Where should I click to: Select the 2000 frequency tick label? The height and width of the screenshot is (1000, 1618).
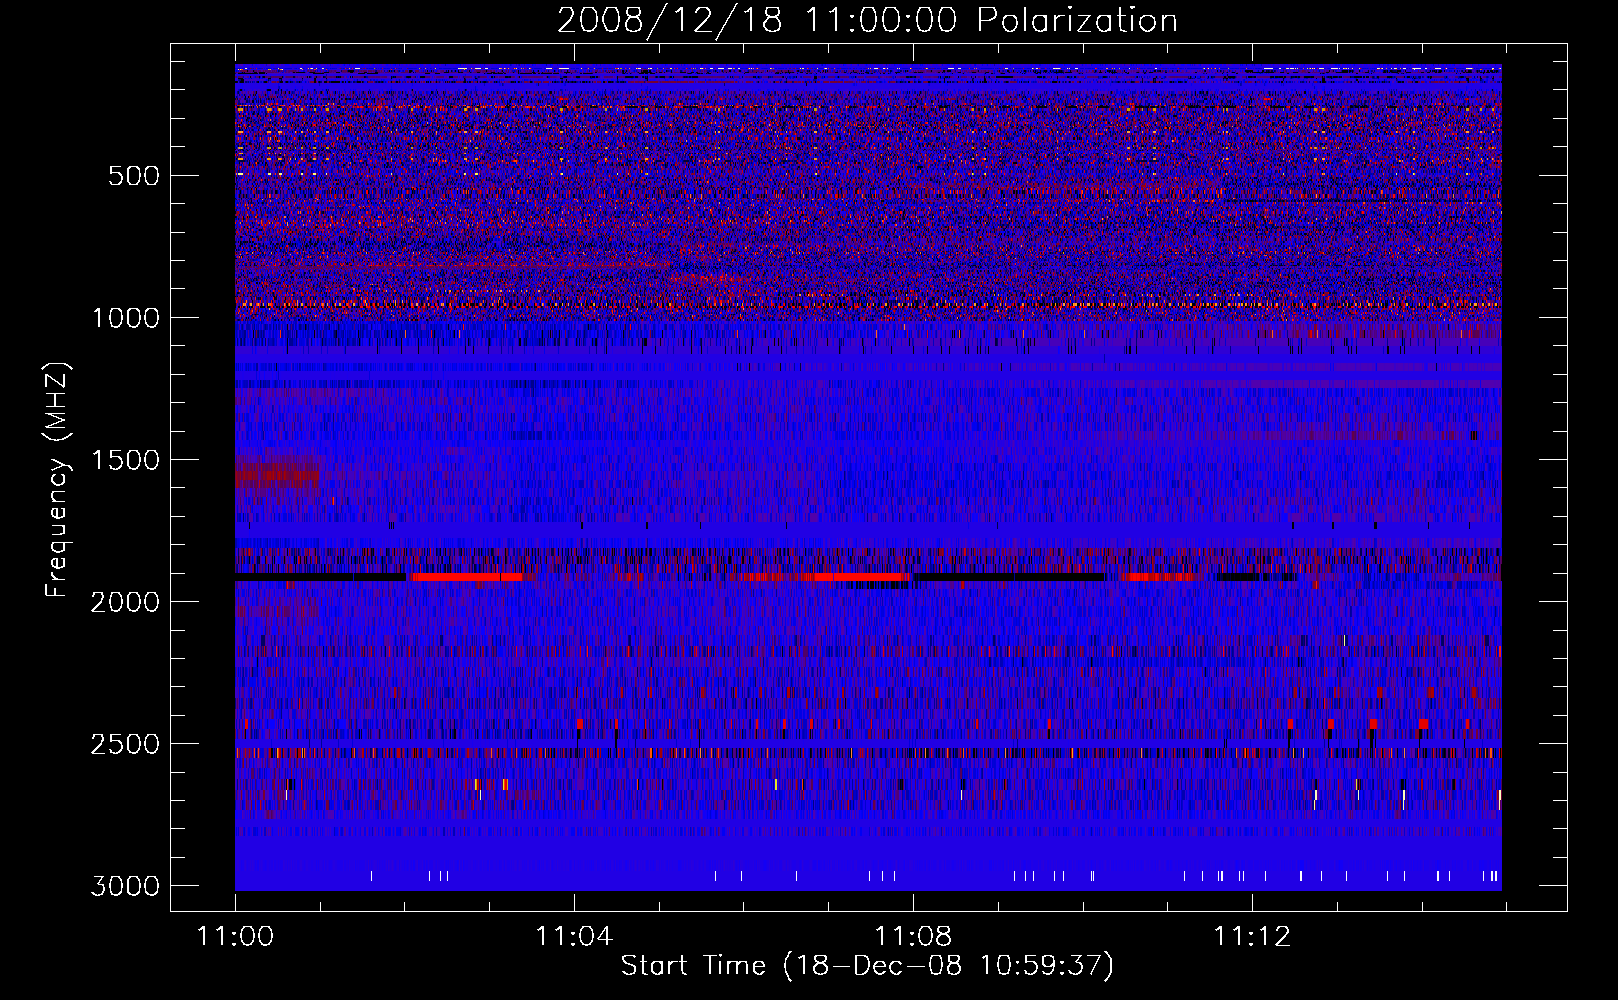point(125,602)
